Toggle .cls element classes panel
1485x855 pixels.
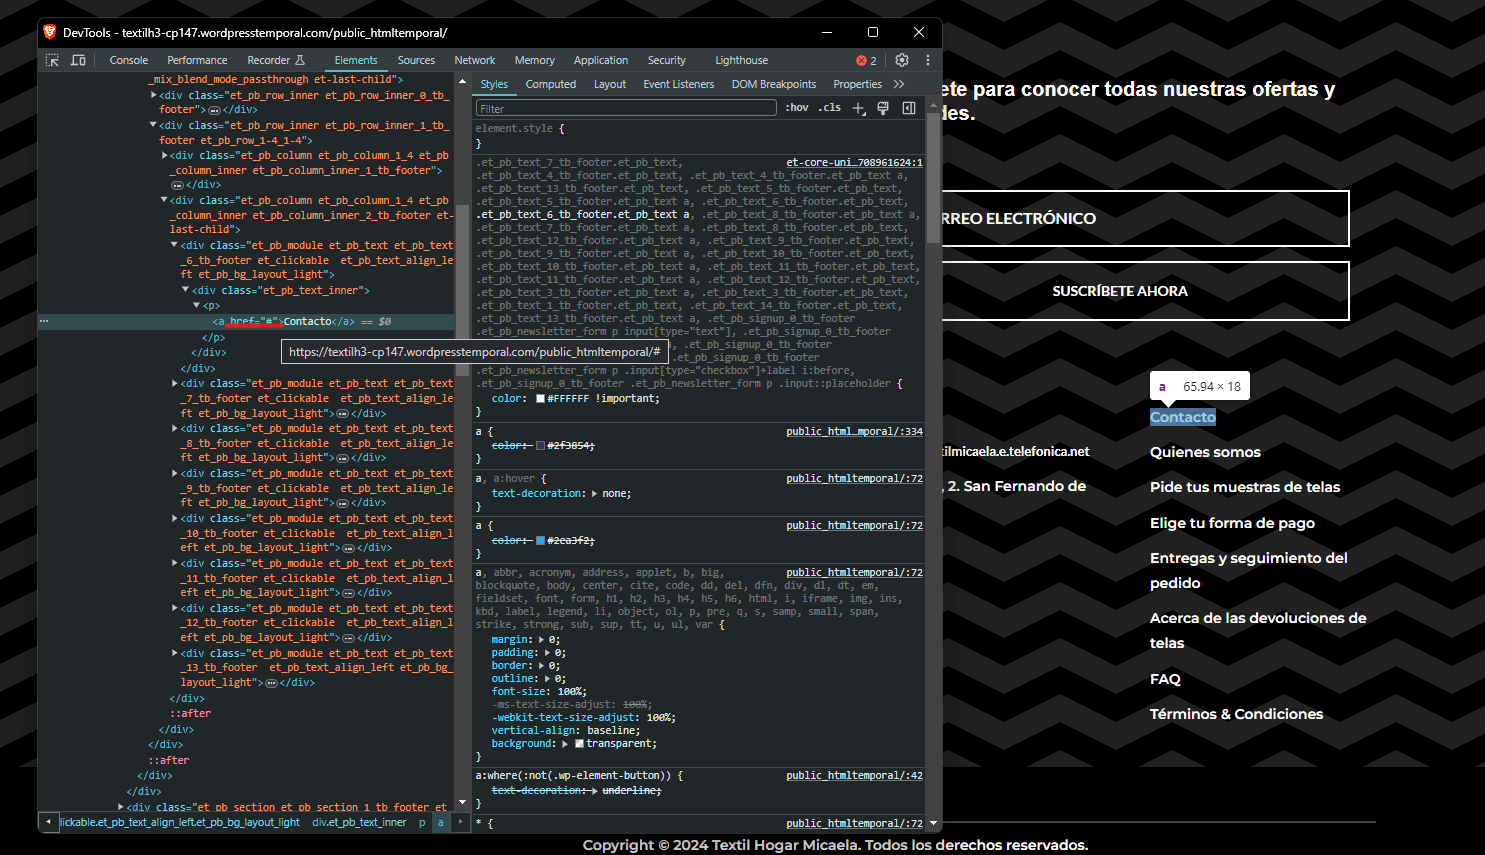[x=830, y=108]
